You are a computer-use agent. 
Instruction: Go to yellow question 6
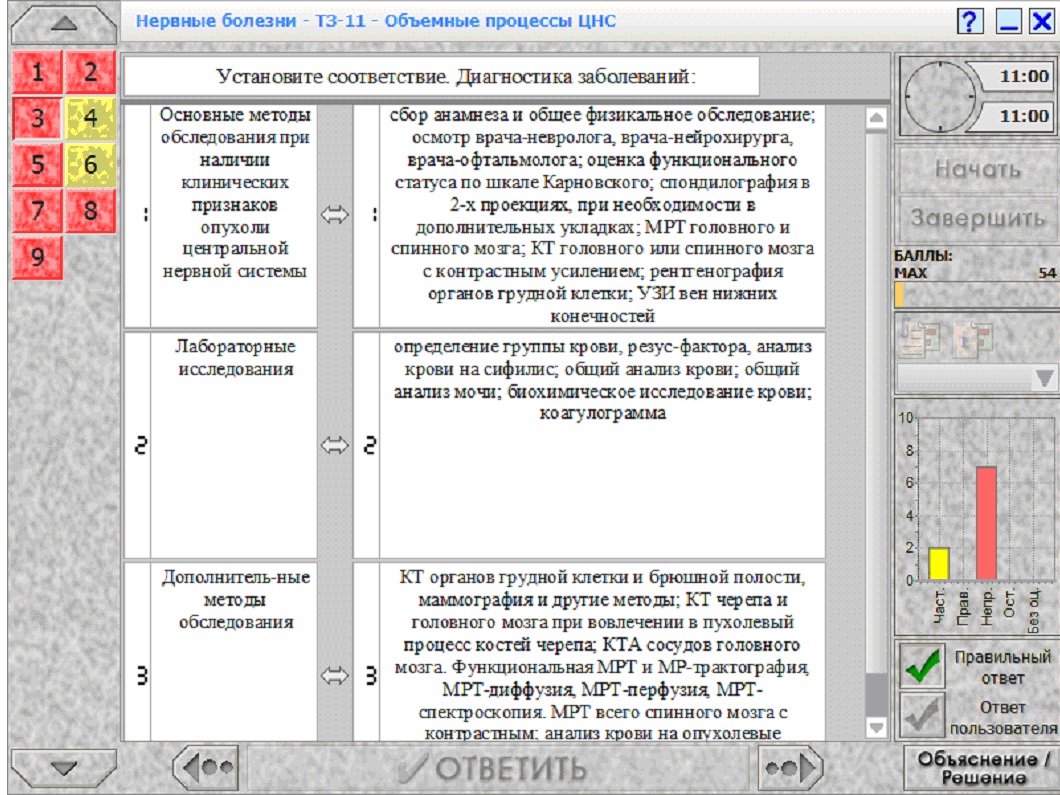(91, 164)
